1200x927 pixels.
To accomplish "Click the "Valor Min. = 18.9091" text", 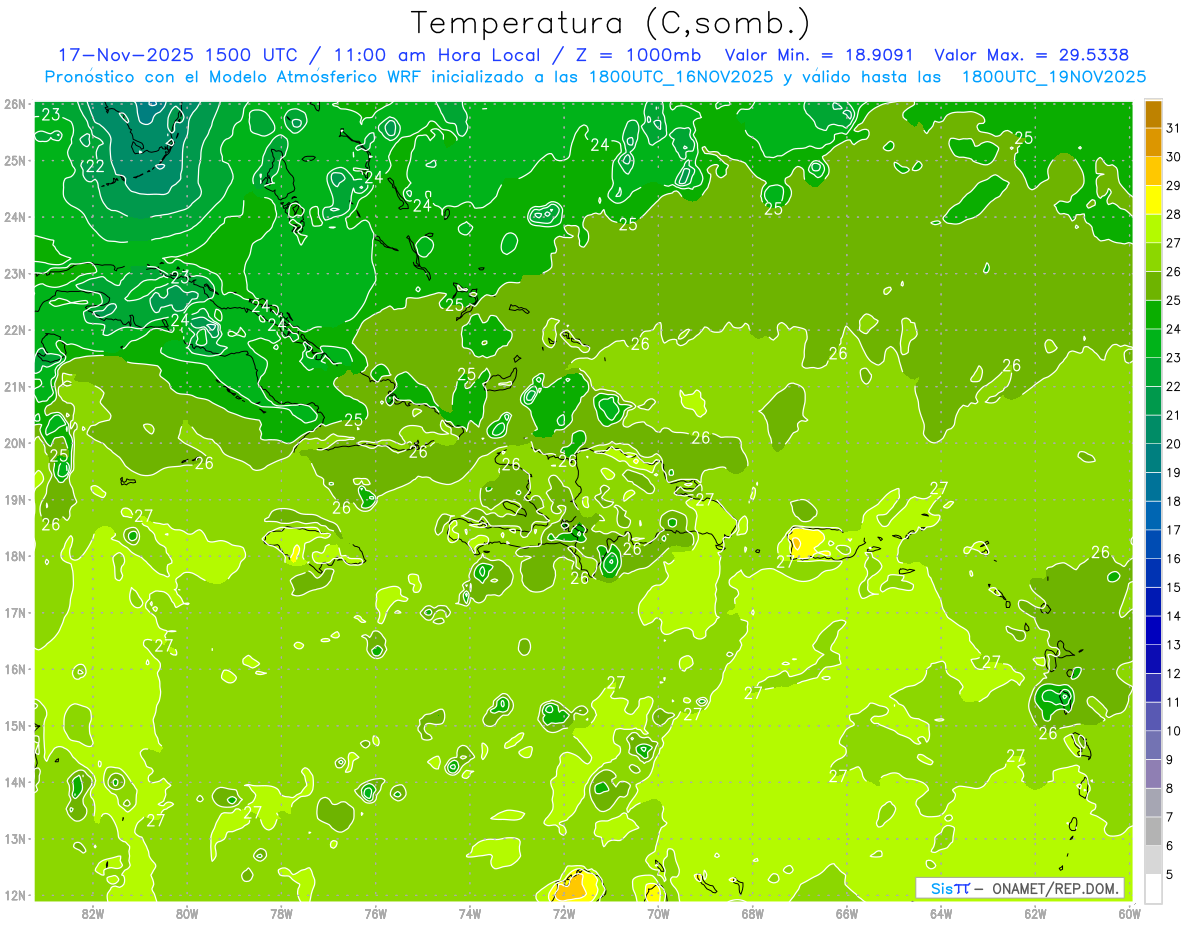I will (x=819, y=55).
